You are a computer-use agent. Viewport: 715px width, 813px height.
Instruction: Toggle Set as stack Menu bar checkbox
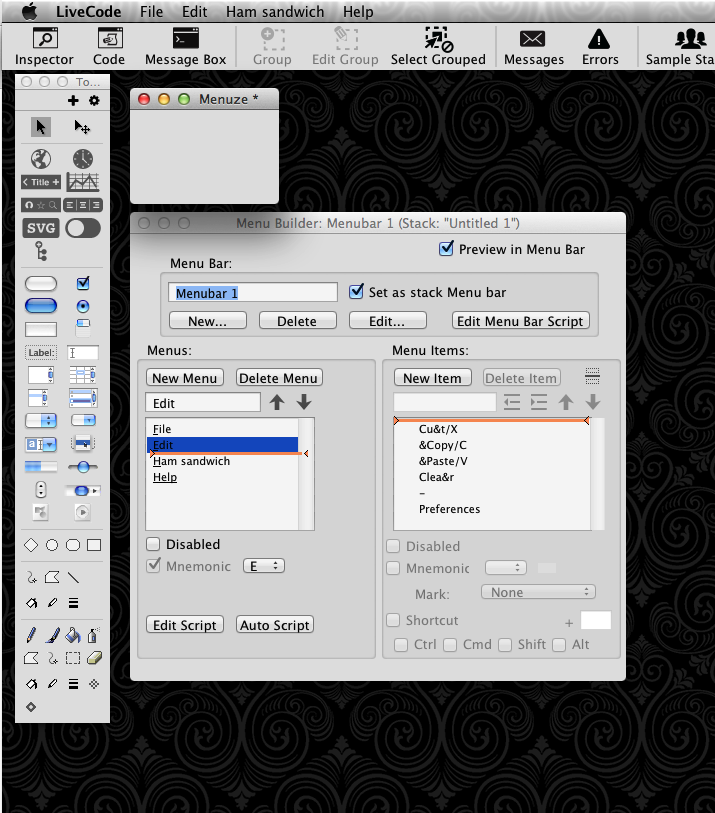point(356,292)
